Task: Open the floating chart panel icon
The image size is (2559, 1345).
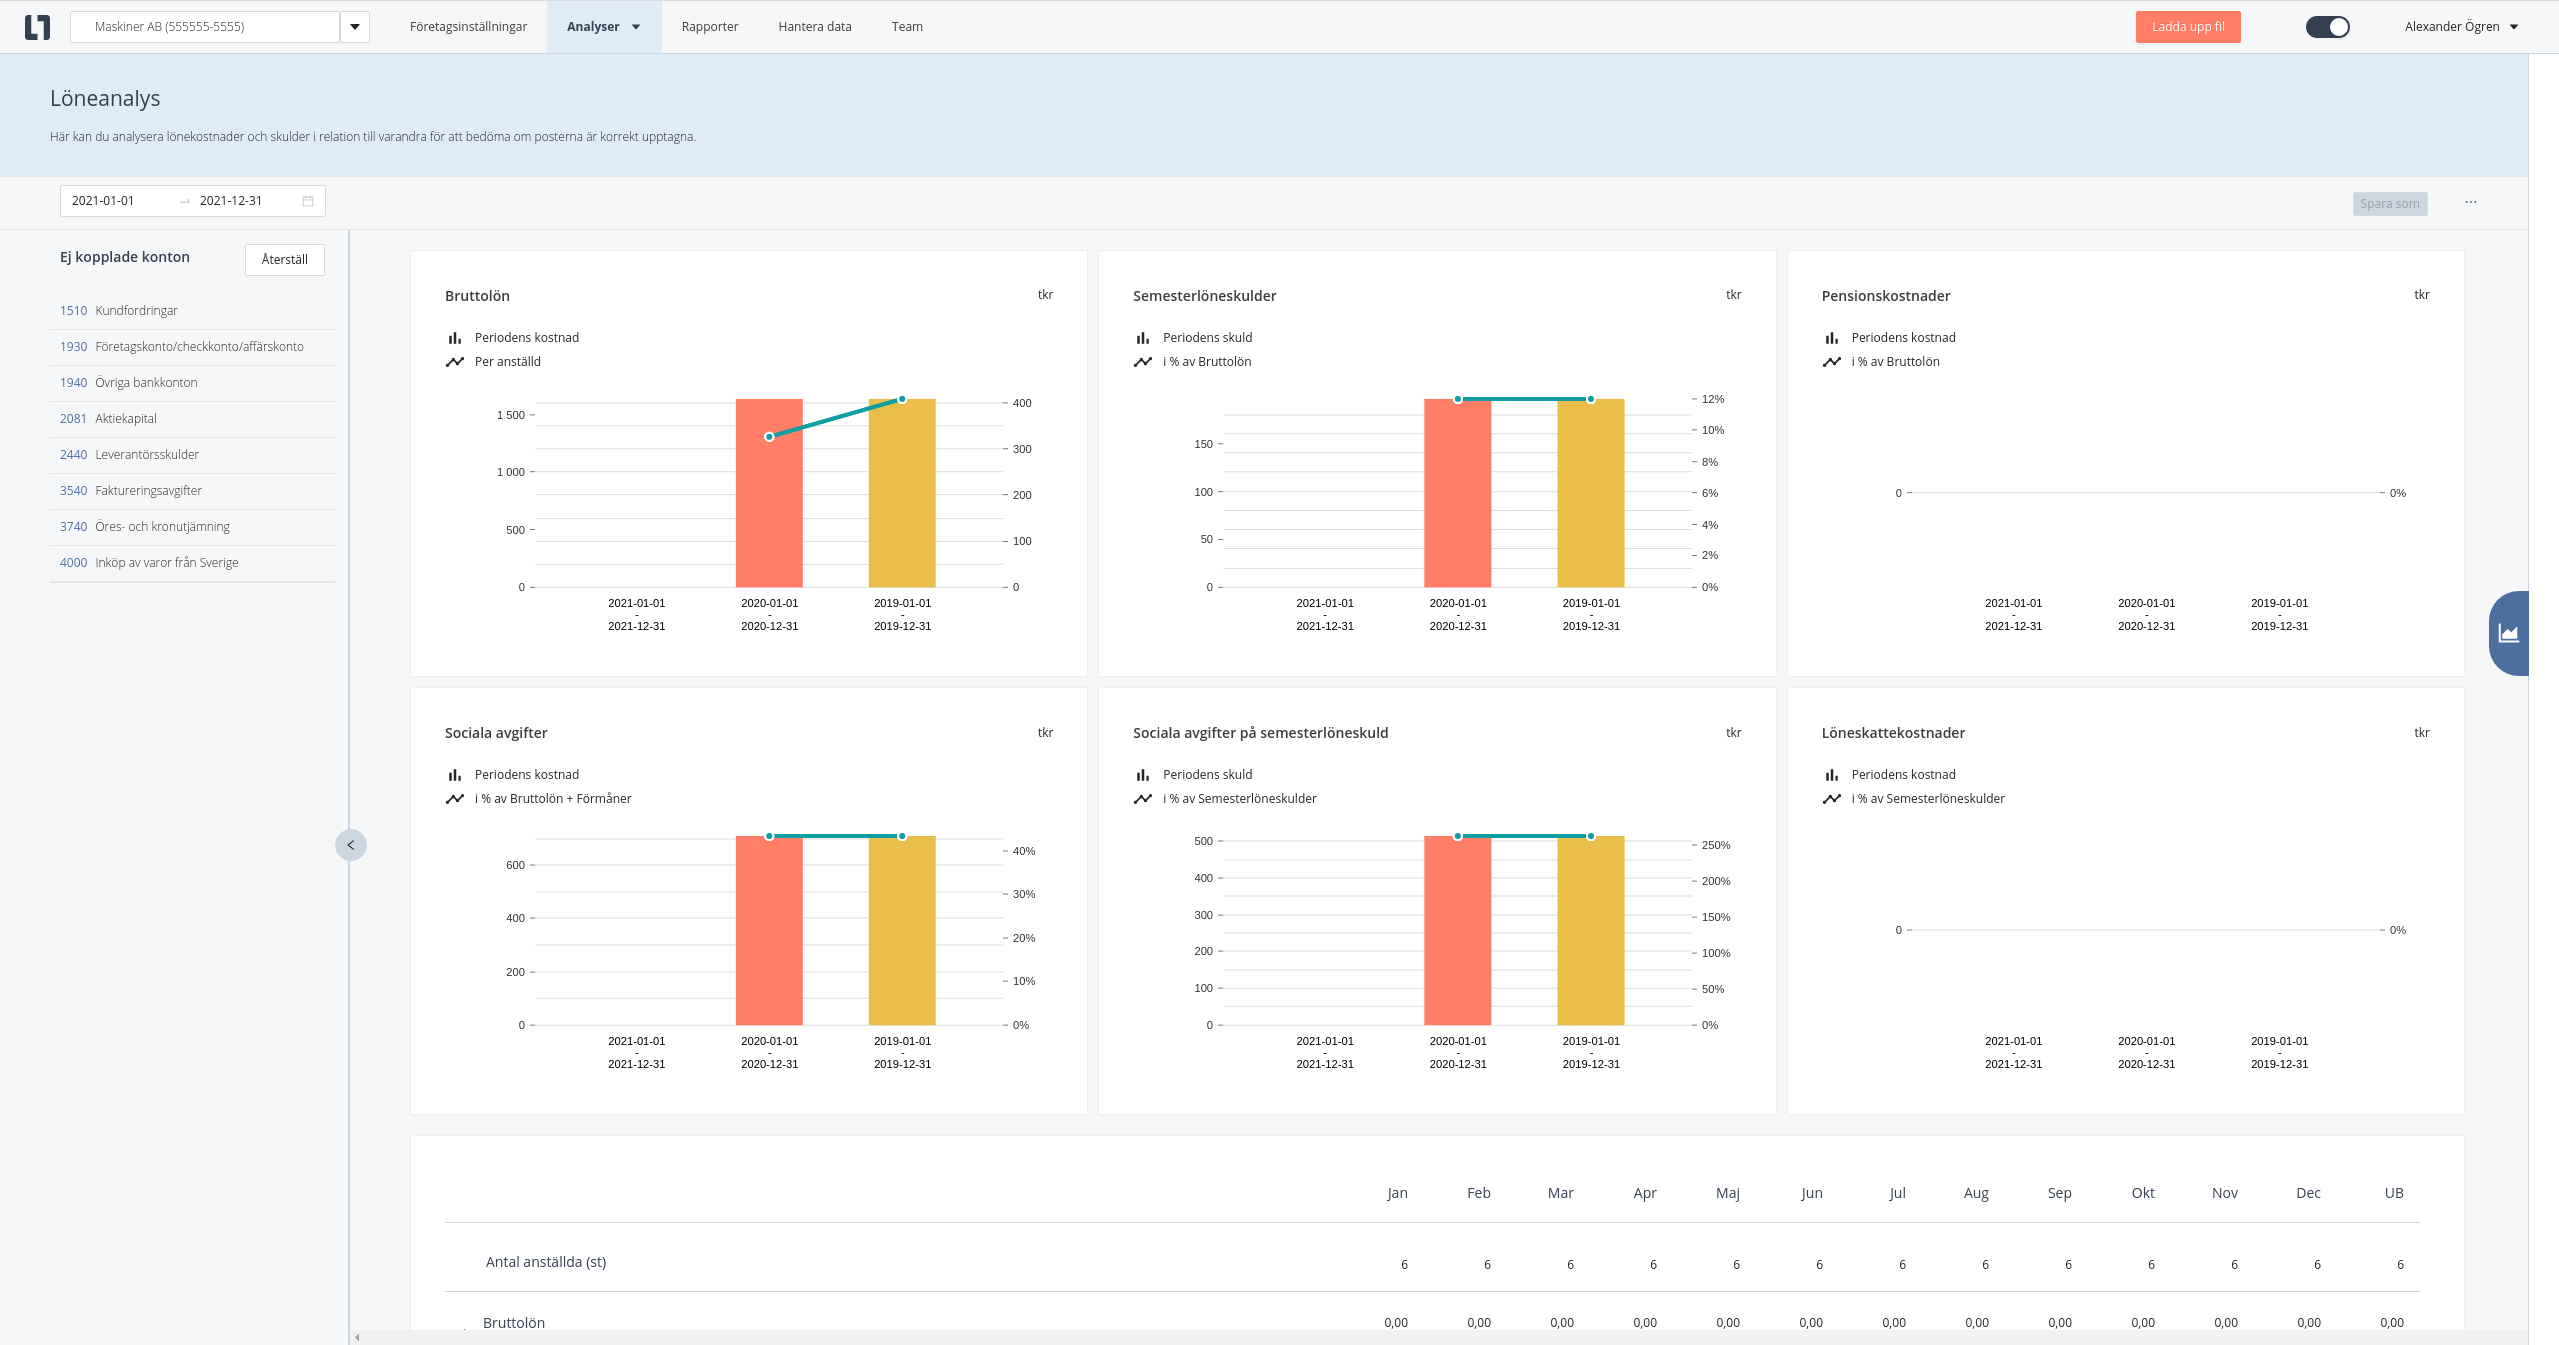Action: 2509,633
